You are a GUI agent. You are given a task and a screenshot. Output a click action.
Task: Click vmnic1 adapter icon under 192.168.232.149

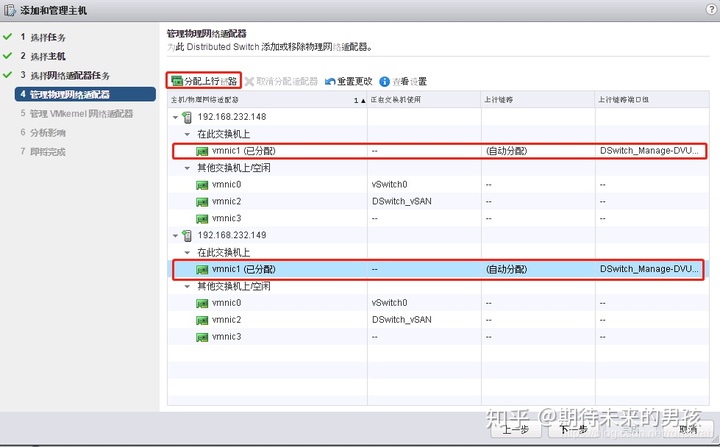[202, 270]
